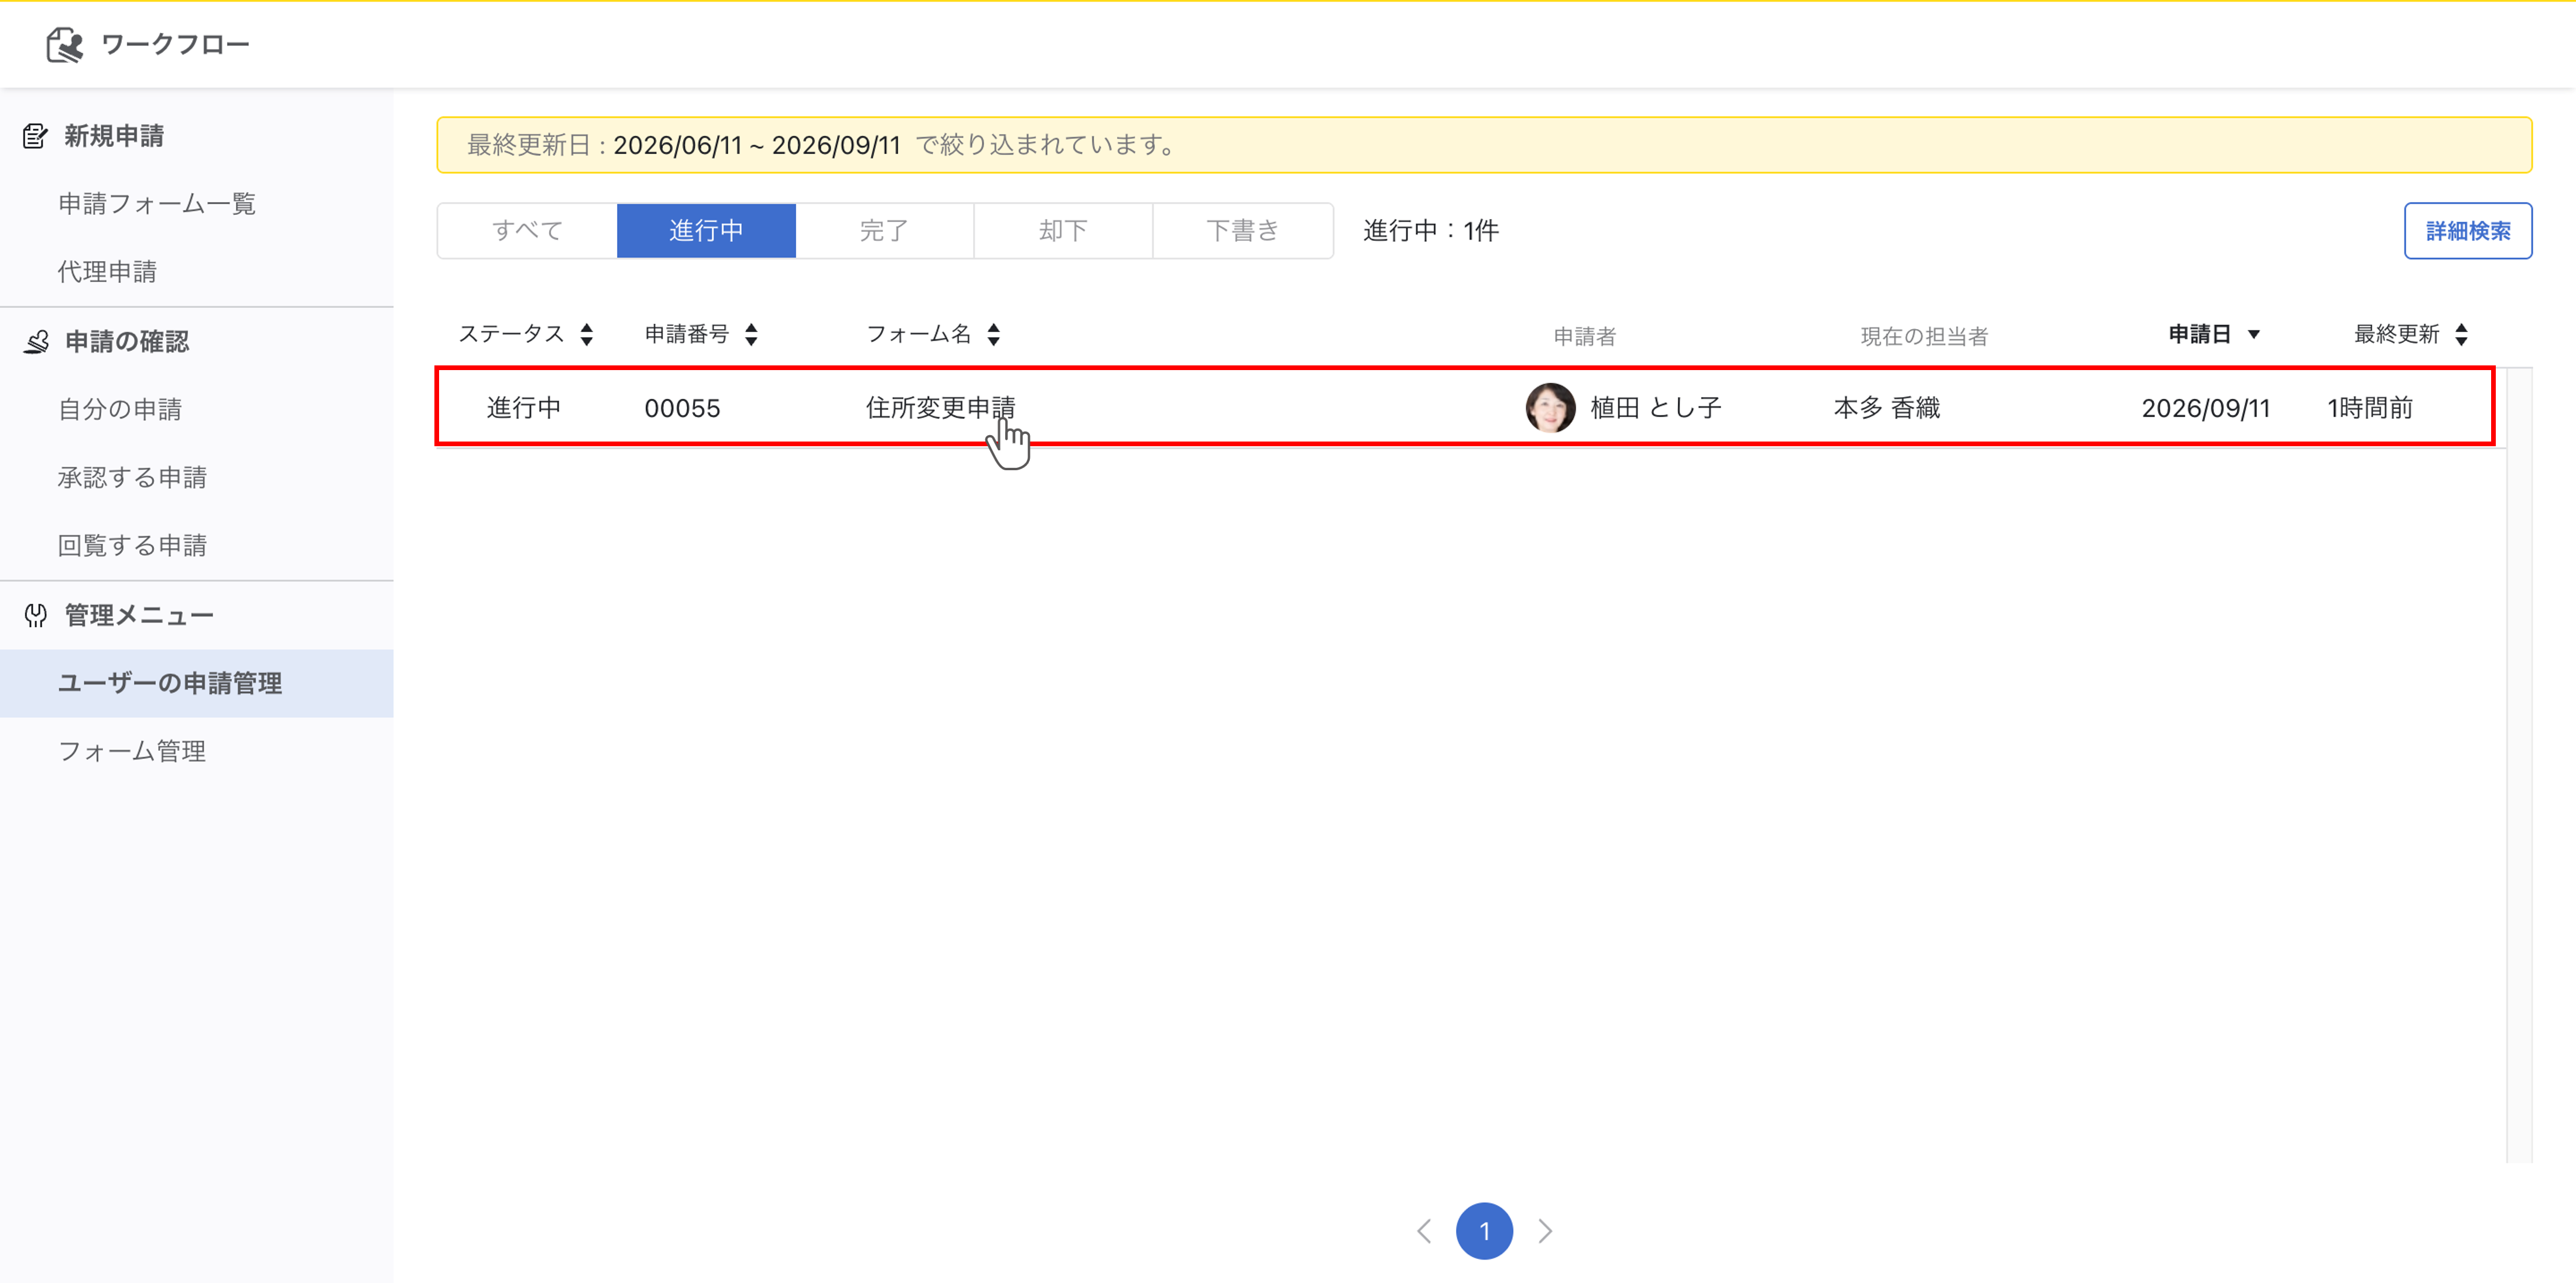This screenshot has width=2576, height=1283.
Task: Select the 進行中 tab
Action: tap(706, 231)
